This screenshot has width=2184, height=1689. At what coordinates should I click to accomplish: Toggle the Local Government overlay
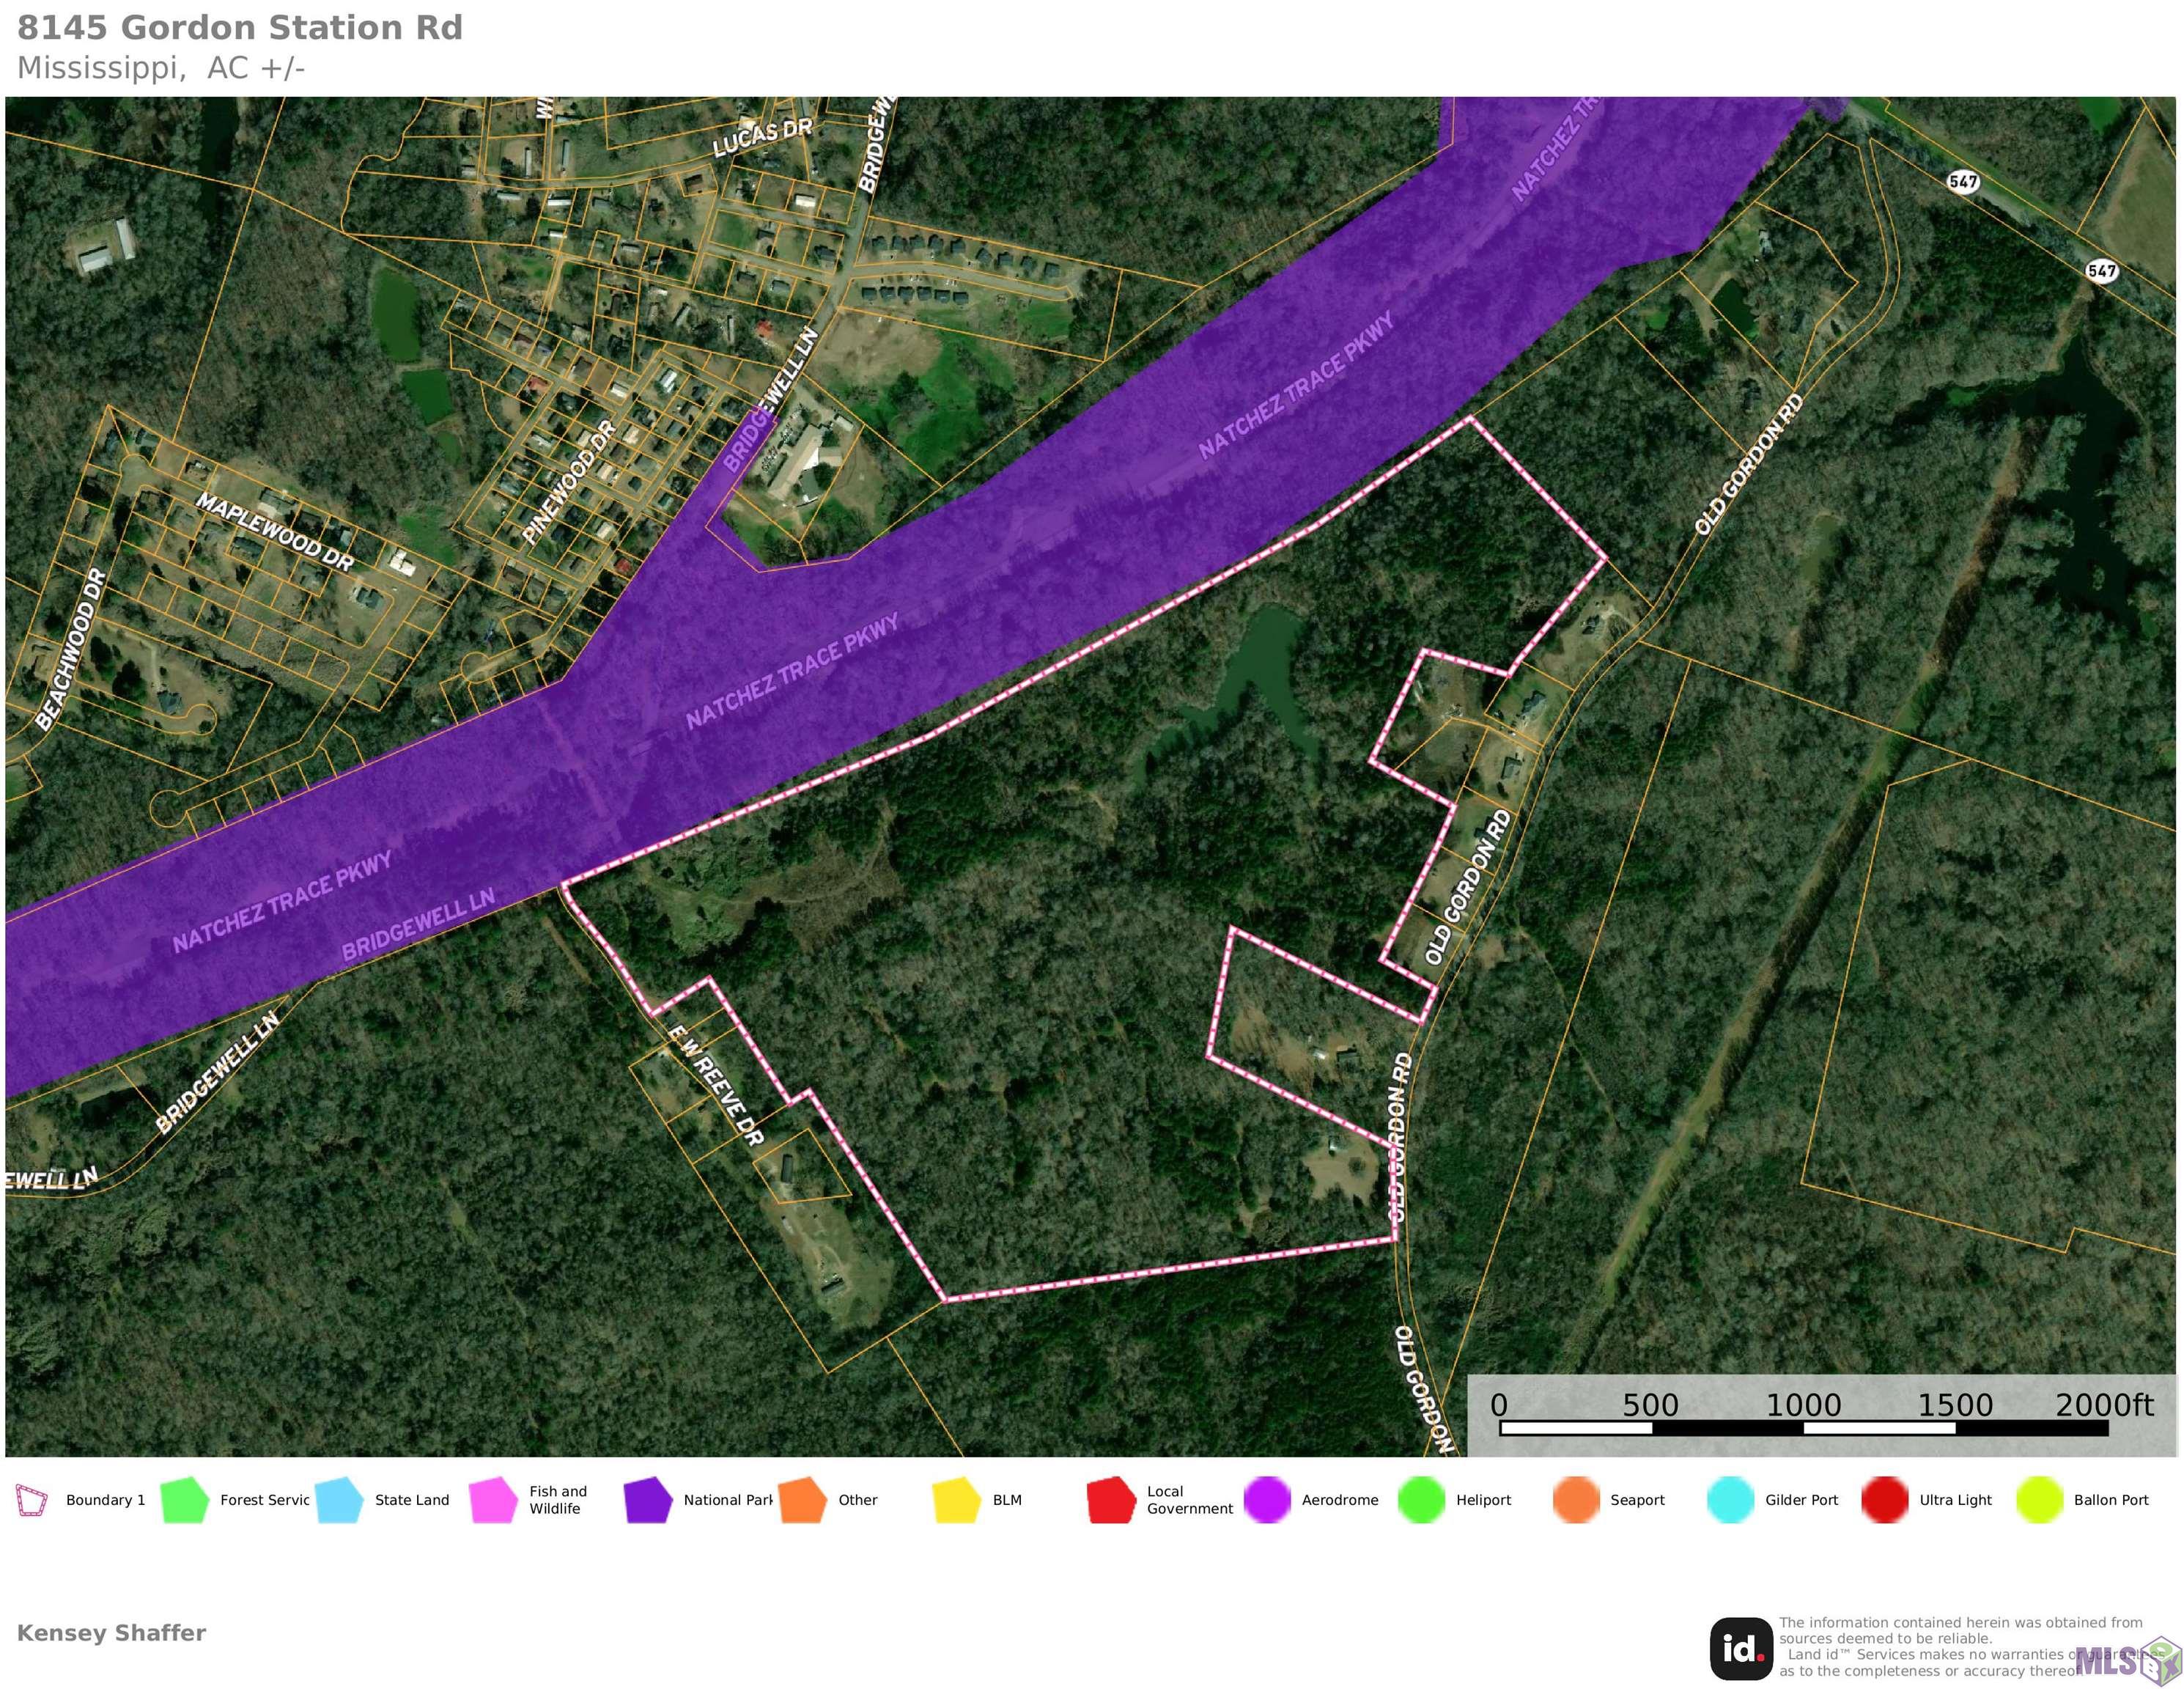click(x=1110, y=1500)
